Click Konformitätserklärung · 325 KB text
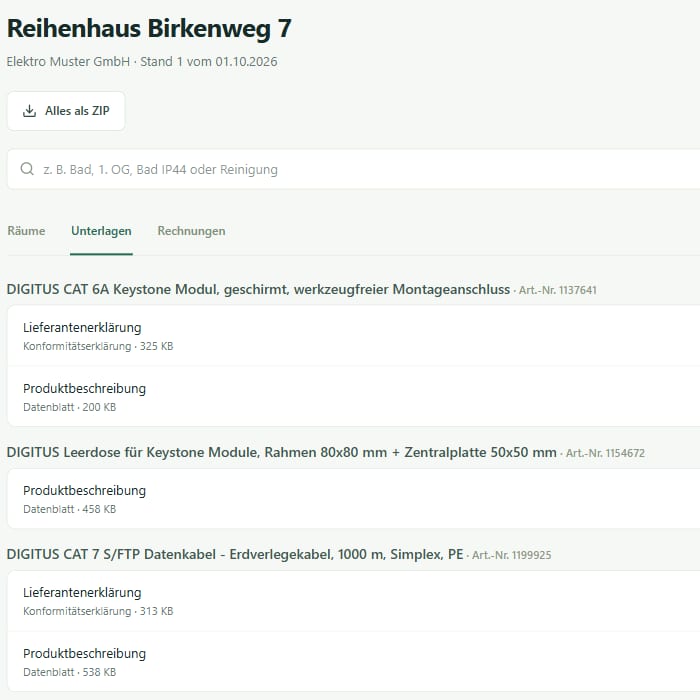Screen dimensions: 700x700 point(98,346)
